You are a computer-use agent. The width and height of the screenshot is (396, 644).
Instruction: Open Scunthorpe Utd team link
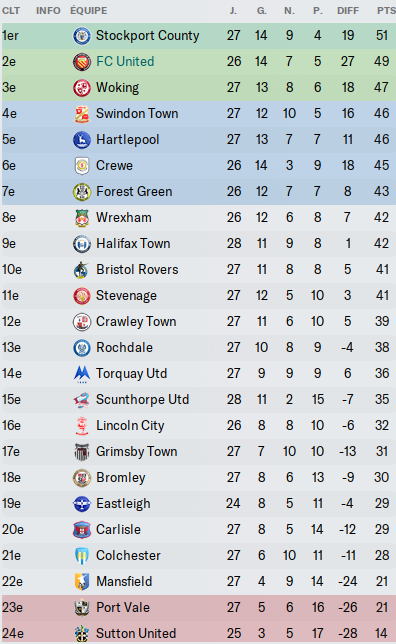click(x=142, y=399)
